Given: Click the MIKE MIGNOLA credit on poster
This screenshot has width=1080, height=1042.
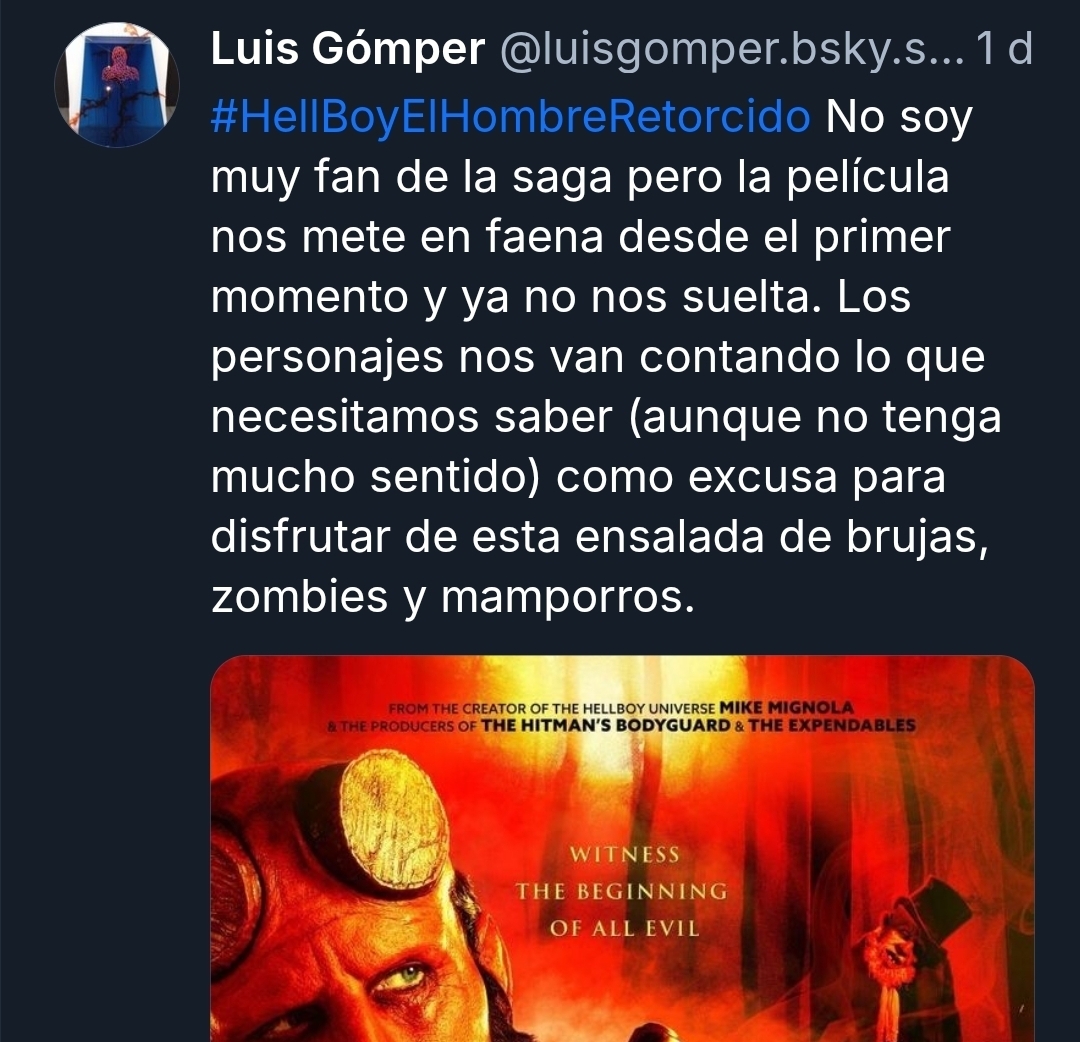Looking at the screenshot, I should coord(787,707).
